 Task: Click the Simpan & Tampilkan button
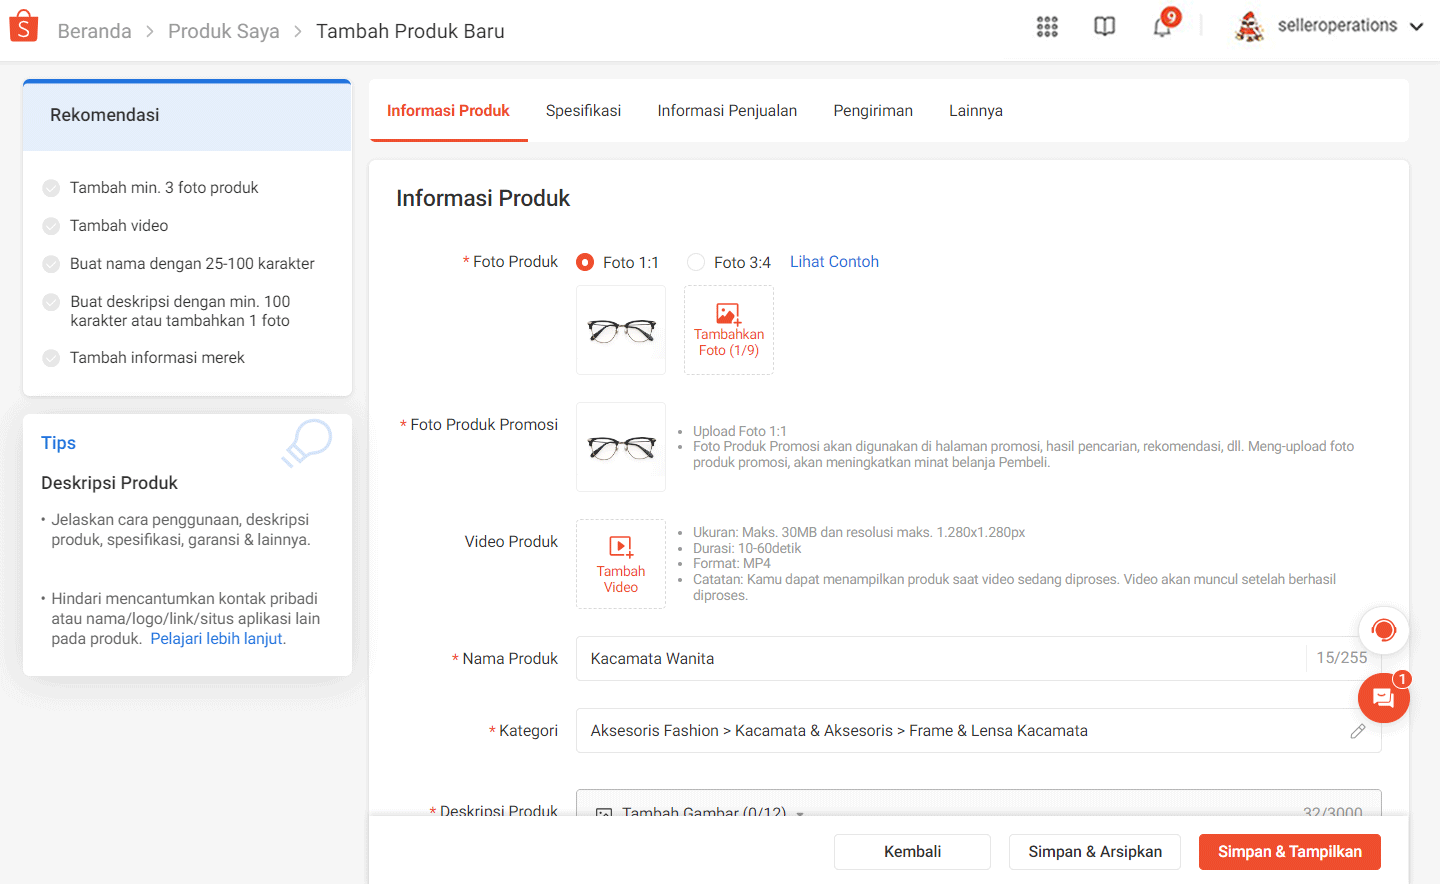(x=1289, y=851)
